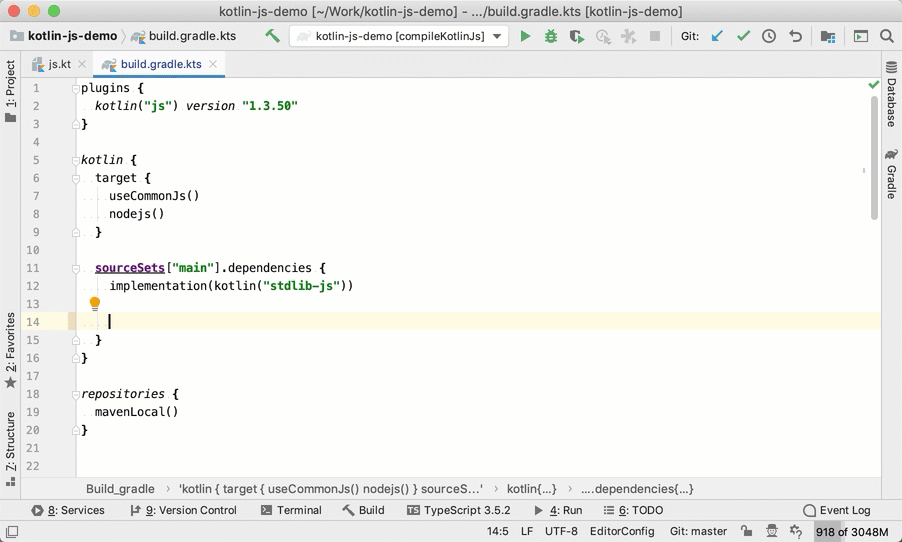Run the compileKotlinJs configuration
Image resolution: width=902 pixels, height=542 pixels.
point(525,36)
